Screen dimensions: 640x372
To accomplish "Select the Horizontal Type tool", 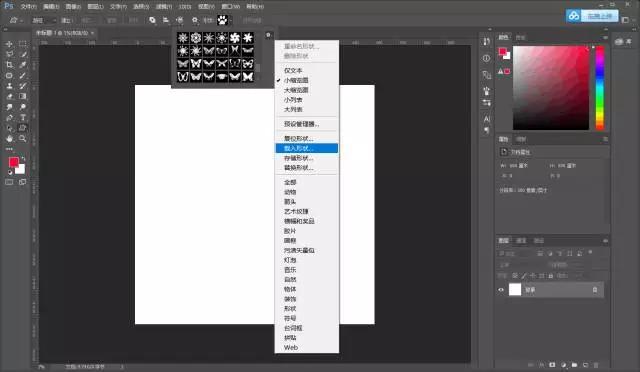I will pyautogui.click(x=22, y=118).
